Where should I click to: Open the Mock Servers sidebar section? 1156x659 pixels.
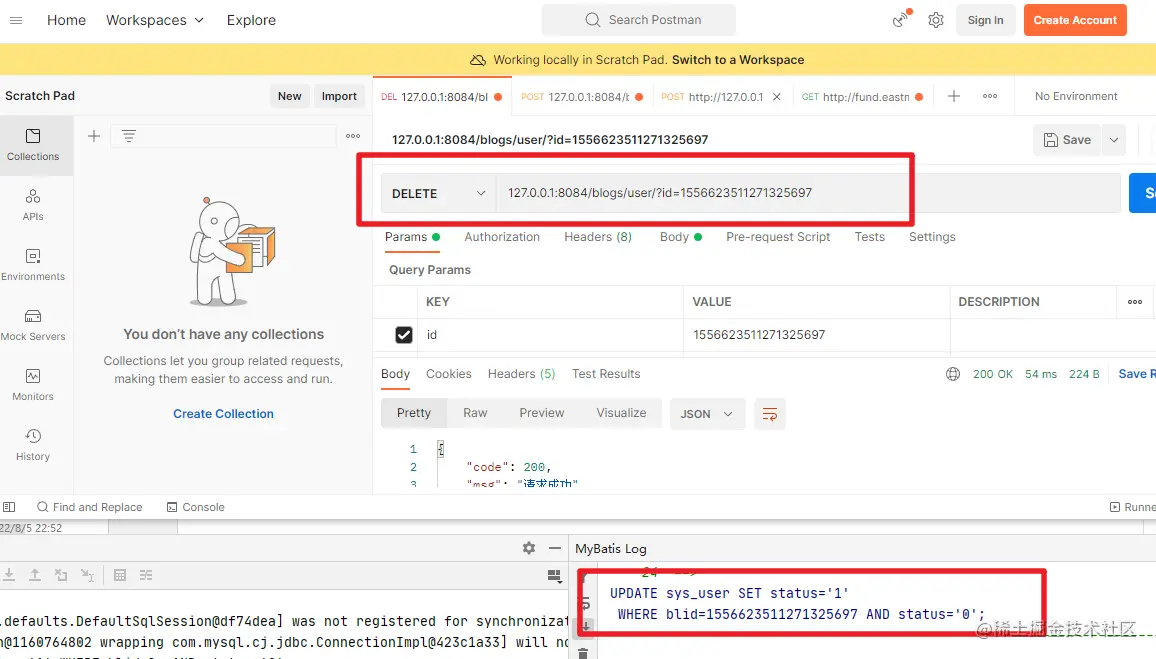point(33,325)
